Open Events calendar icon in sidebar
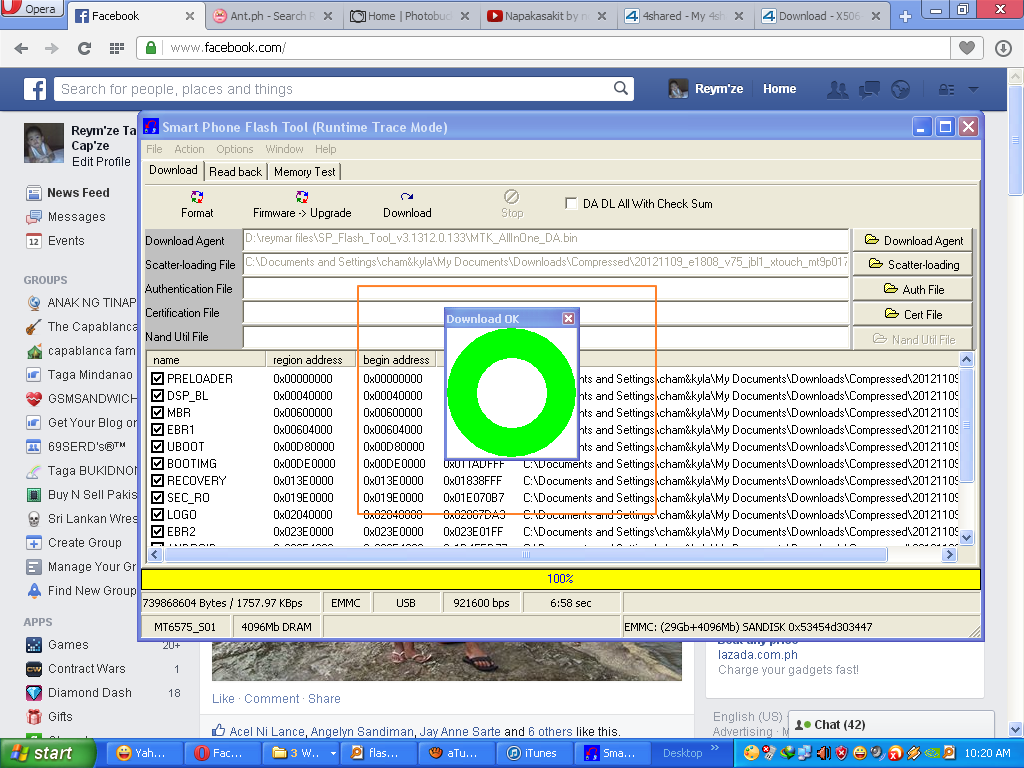 pyautogui.click(x=34, y=241)
